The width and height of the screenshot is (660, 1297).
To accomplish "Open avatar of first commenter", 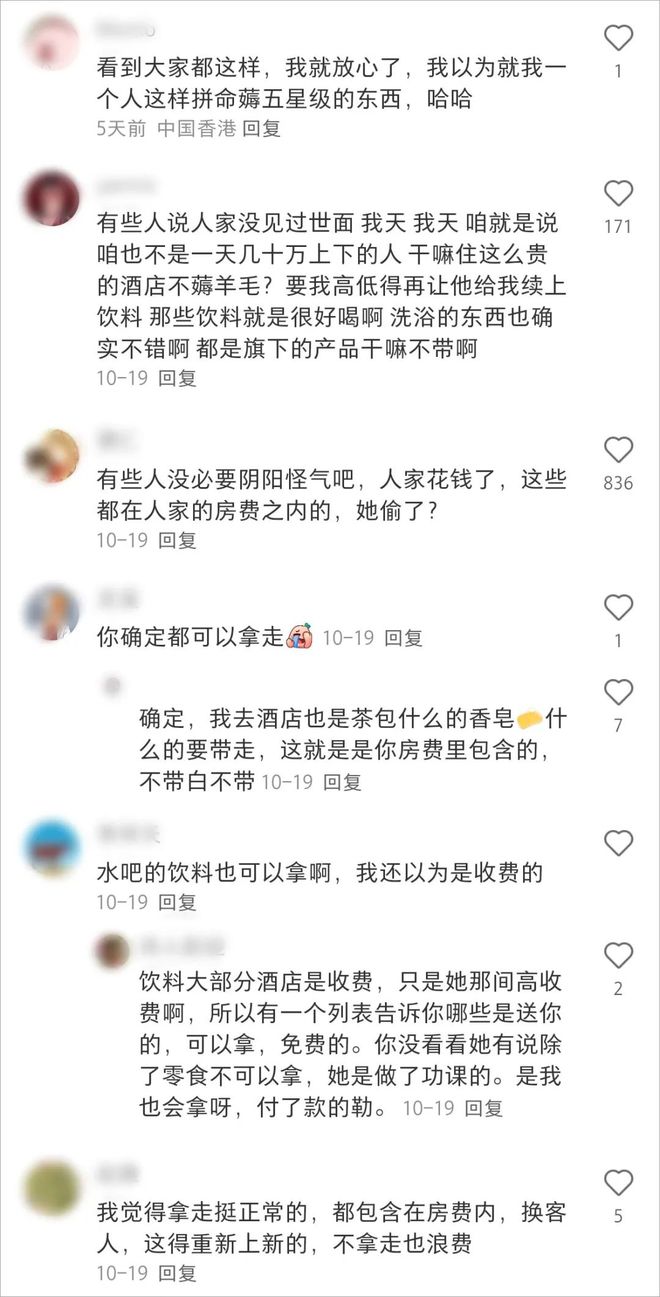I will (51, 43).
